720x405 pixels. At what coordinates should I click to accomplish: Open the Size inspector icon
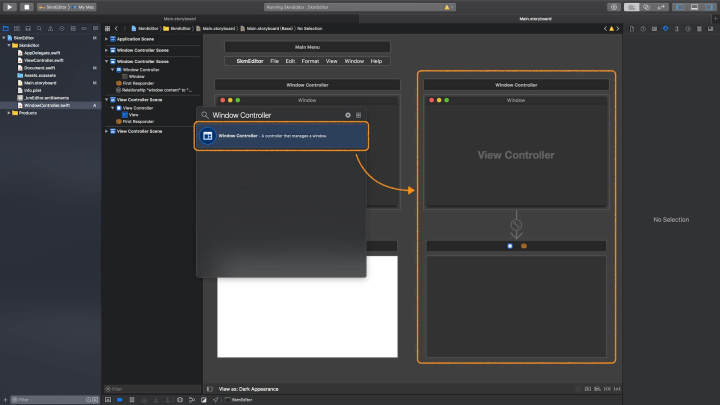(676, 28)
